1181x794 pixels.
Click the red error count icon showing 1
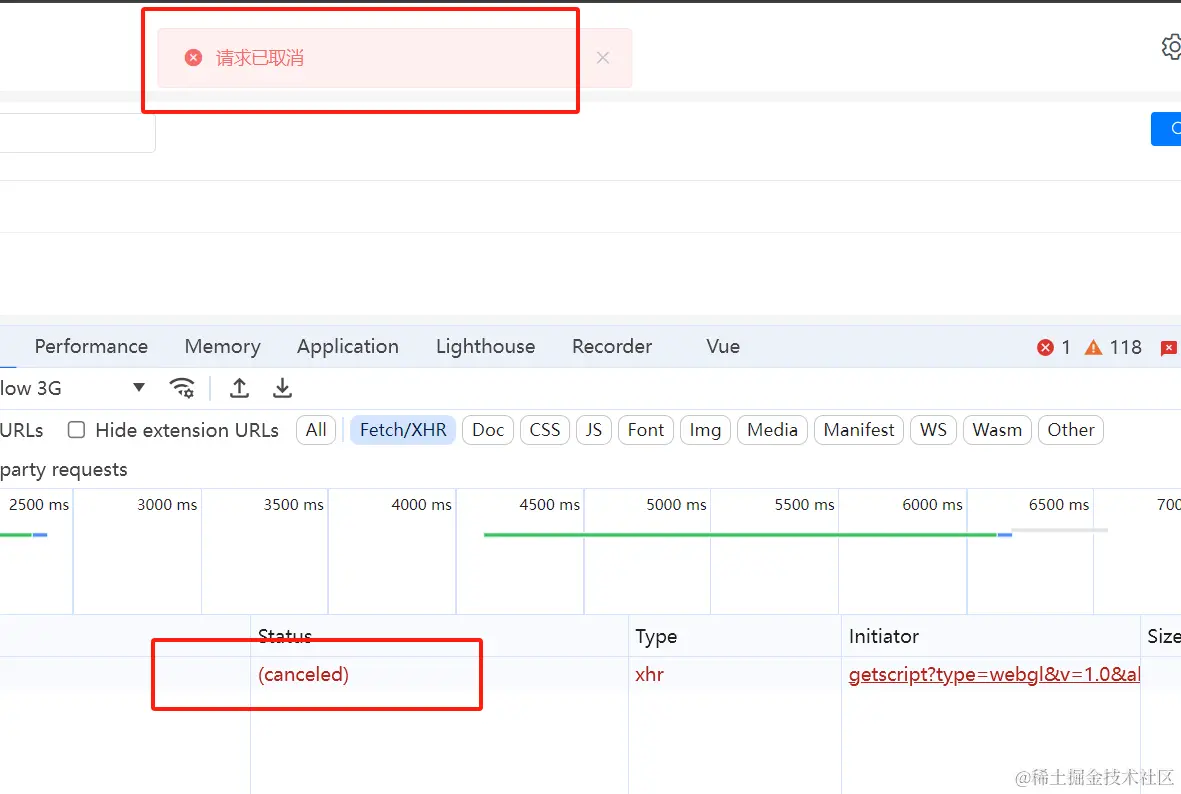[x=1045, y=347]
